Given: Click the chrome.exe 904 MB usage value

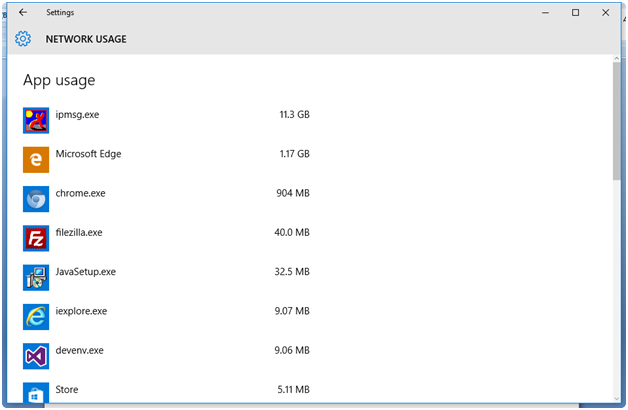Looking at the screenshot, I should 293,193.
